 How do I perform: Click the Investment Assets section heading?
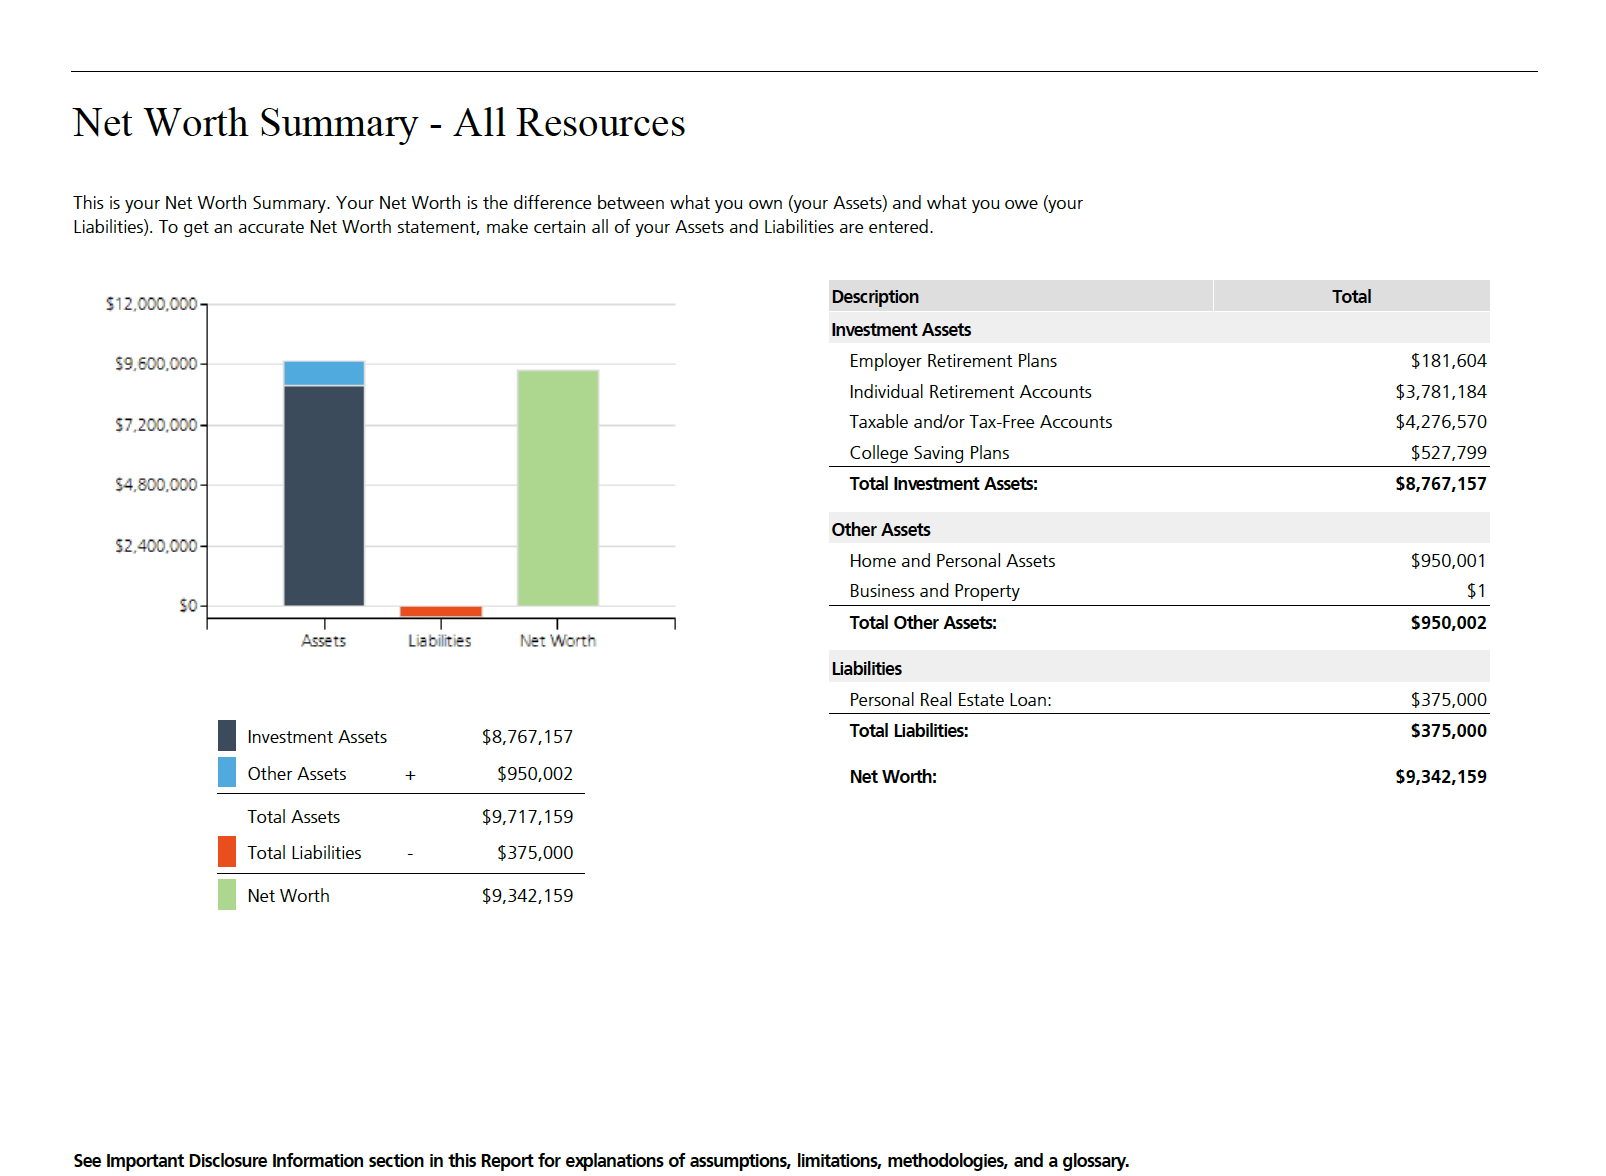(x=901, y=330)
